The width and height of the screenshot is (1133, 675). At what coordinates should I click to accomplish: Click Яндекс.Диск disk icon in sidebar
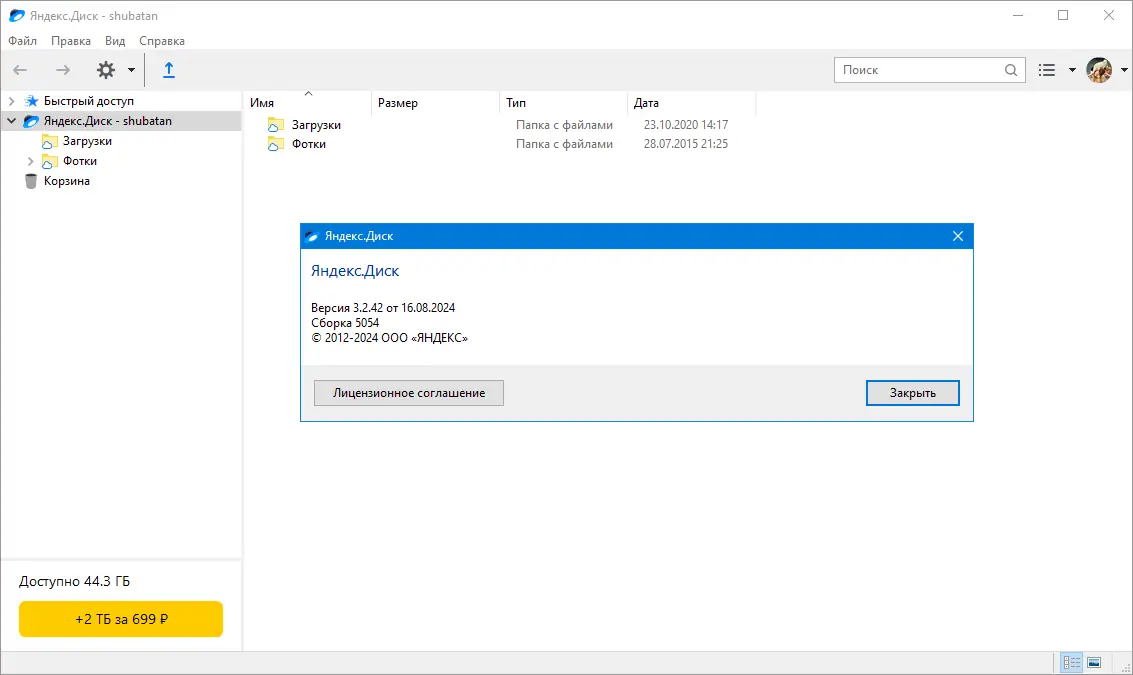31,121
